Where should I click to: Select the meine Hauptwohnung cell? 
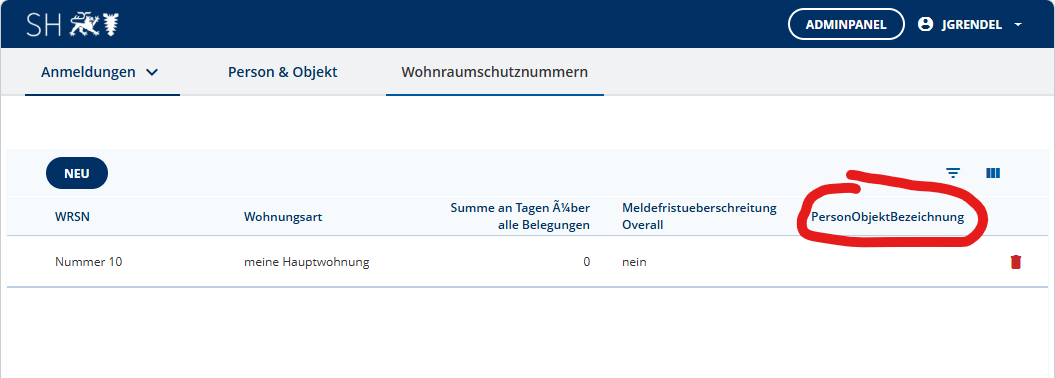(306, 262)
